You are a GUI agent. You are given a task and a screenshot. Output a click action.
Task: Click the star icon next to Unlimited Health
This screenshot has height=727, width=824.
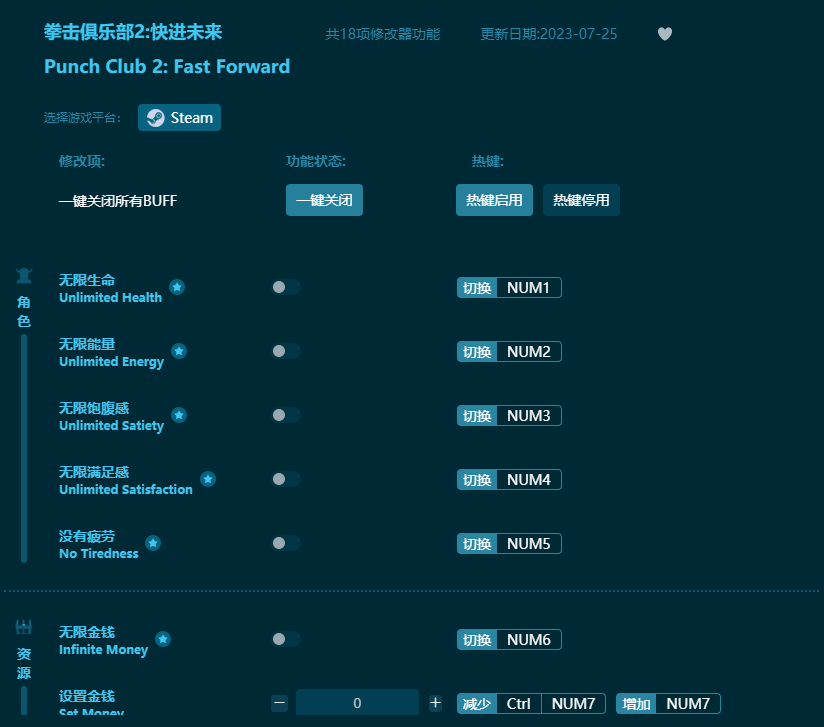click(x=177, y=288)
